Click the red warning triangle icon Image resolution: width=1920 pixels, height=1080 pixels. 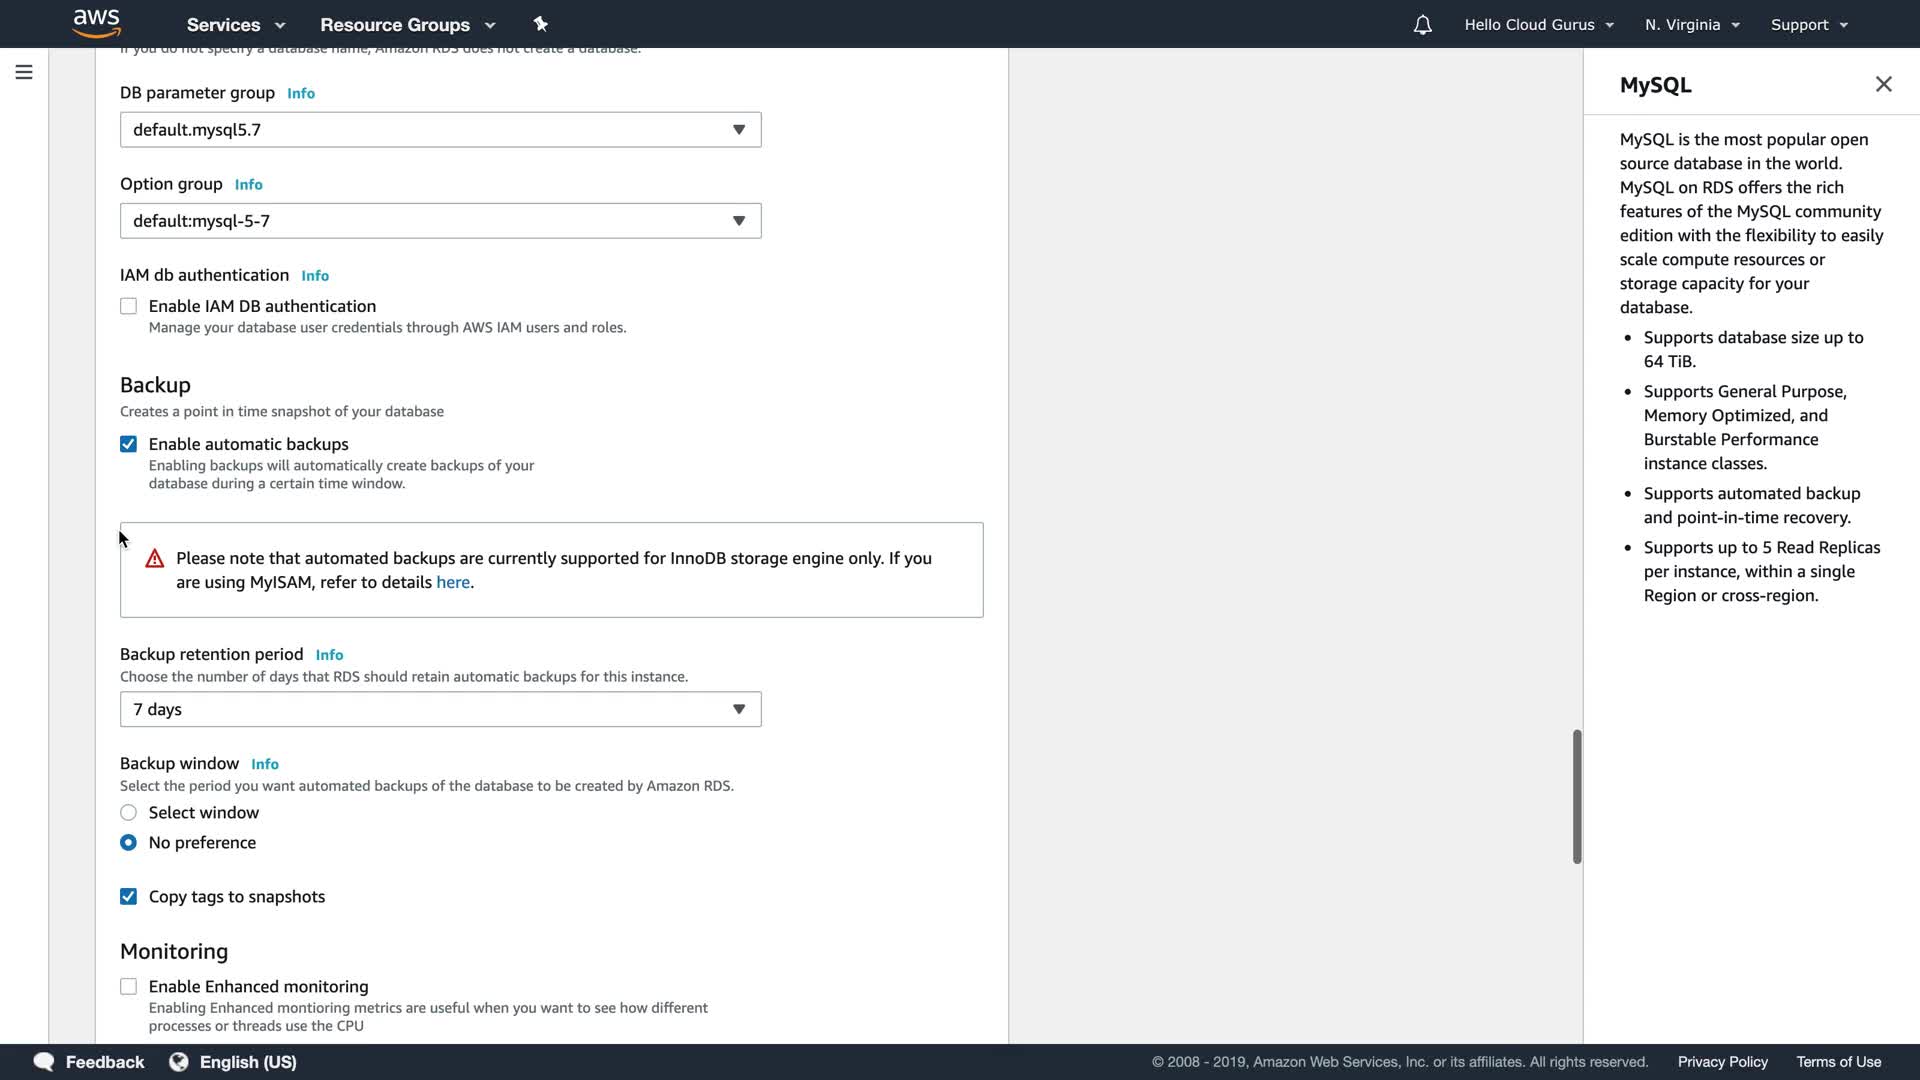coord(154,559)
